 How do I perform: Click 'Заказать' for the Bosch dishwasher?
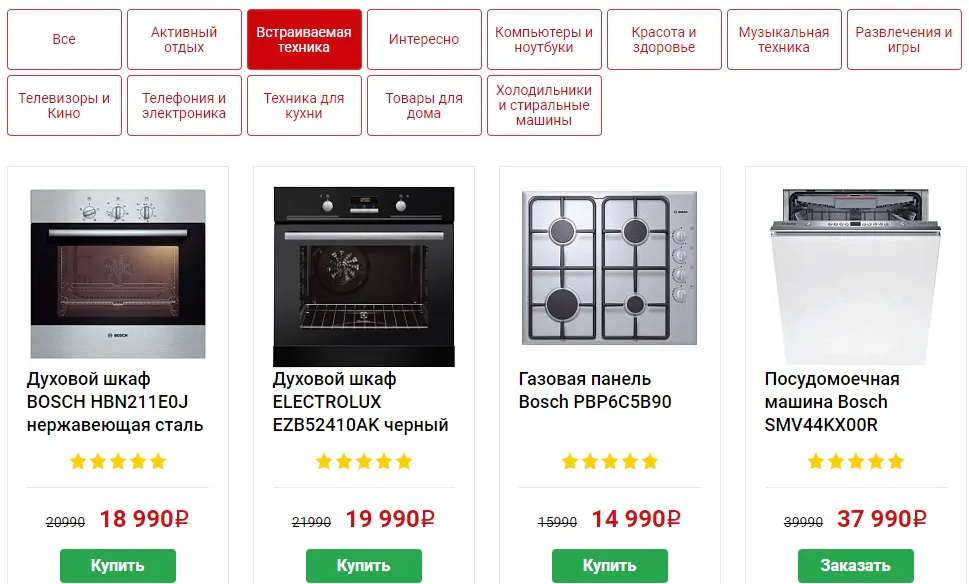click(856, 566)
